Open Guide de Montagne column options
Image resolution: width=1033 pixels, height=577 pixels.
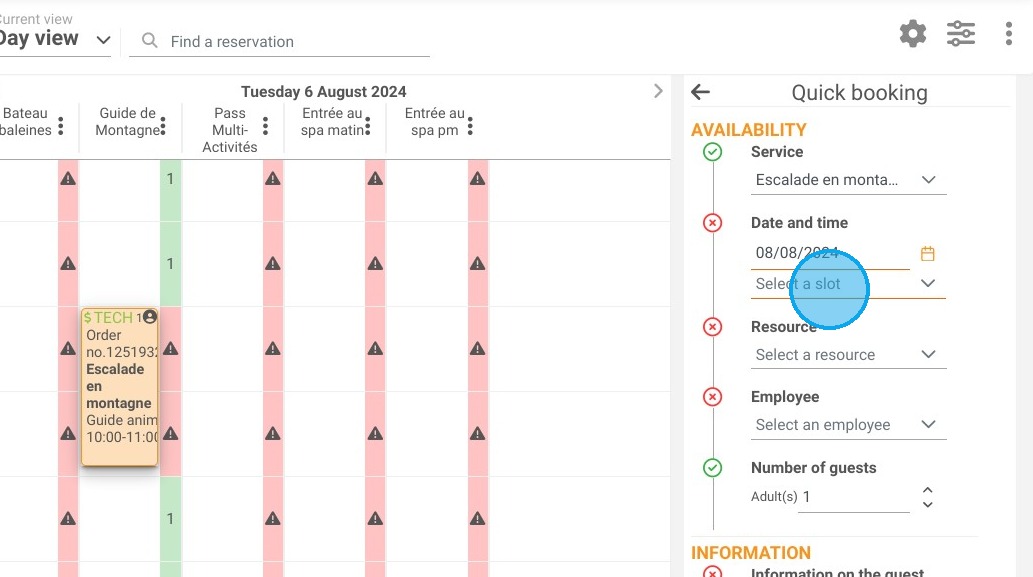pos(163,126)
